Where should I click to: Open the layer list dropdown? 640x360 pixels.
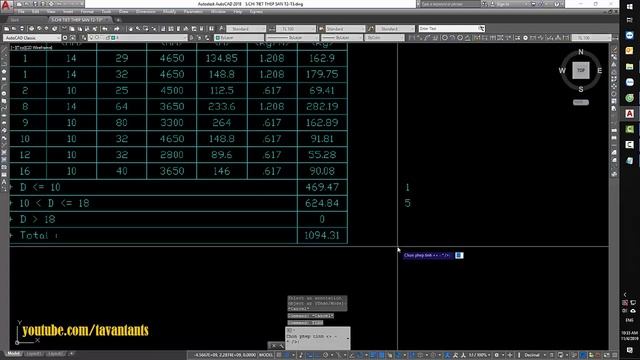click(x=138, y=38)
